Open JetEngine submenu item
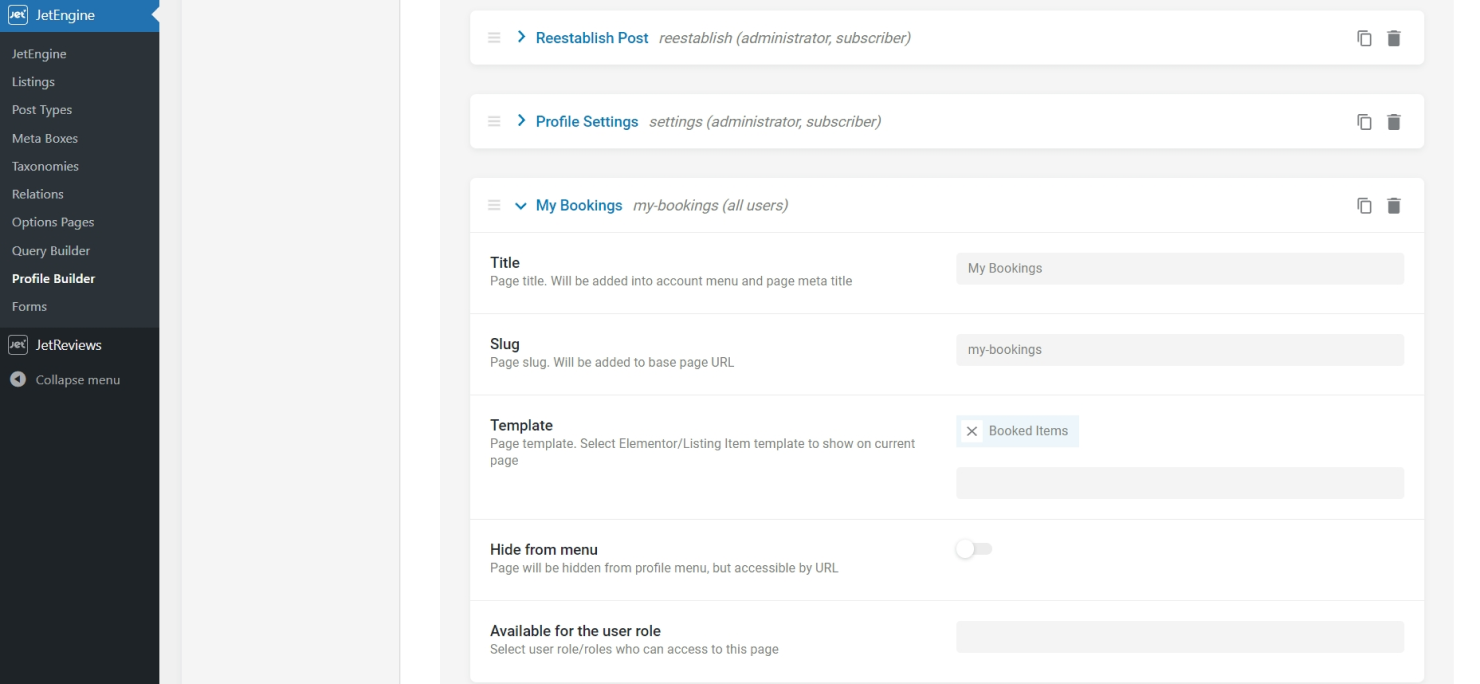Viewport: 1480px width, 684px height. [x=39, y=54]
